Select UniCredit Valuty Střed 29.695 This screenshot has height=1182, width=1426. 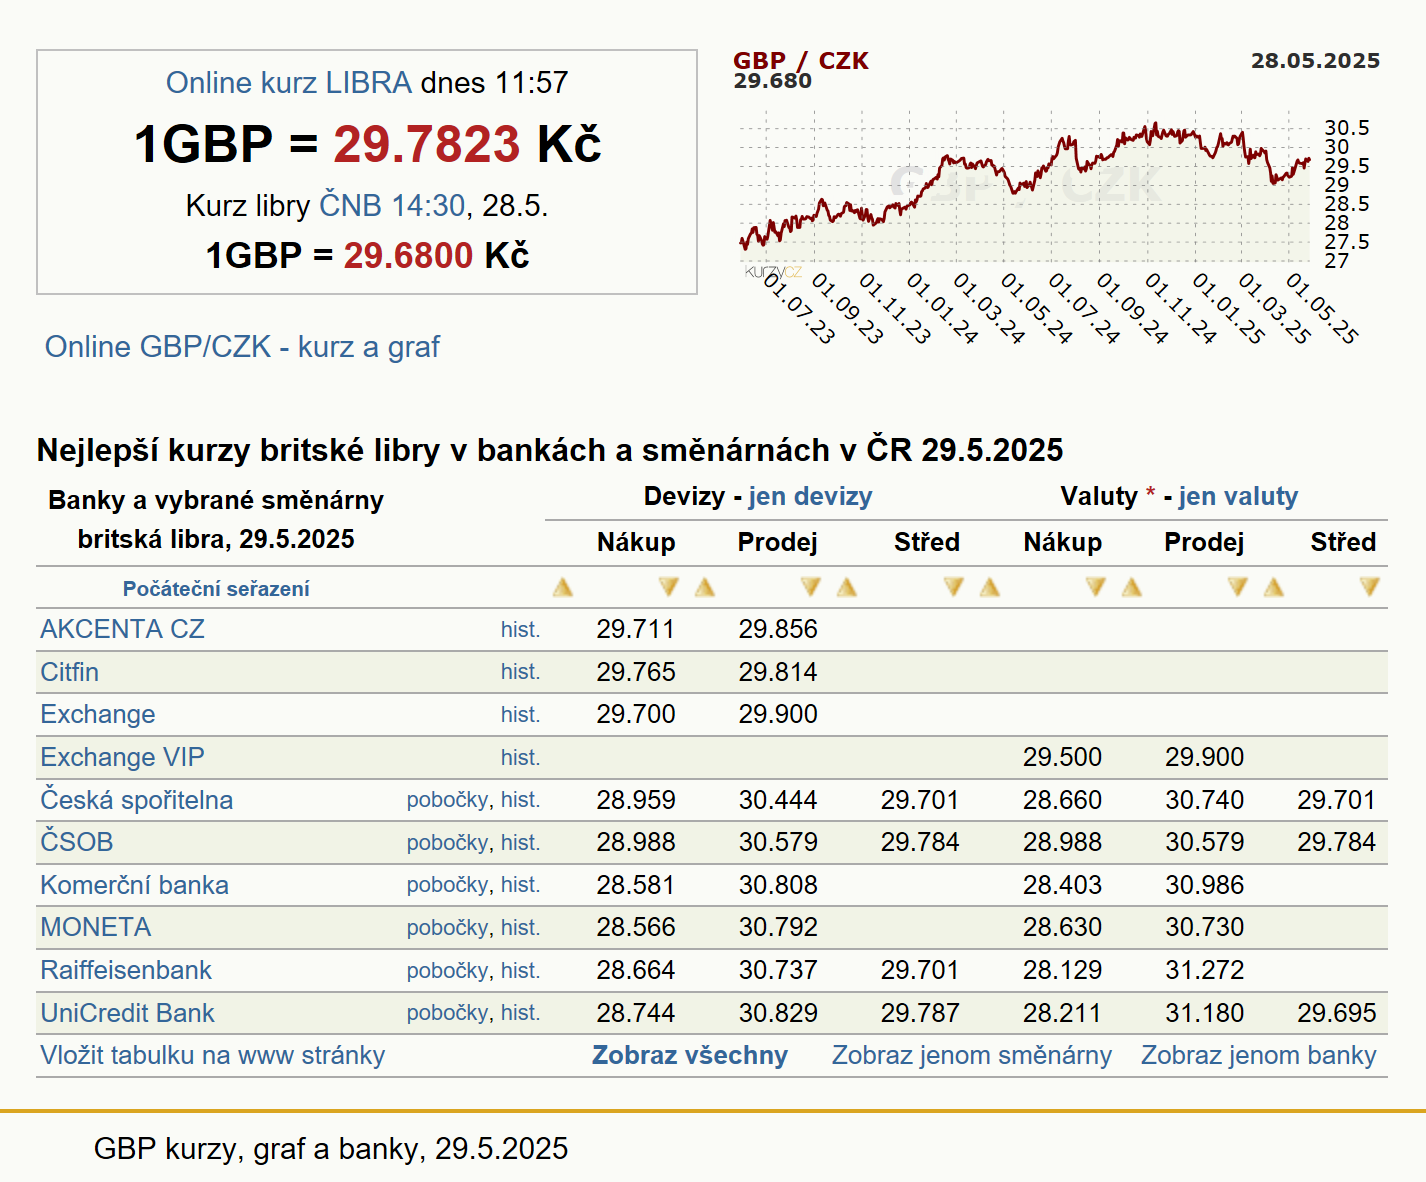(x=1337, y=1013)
